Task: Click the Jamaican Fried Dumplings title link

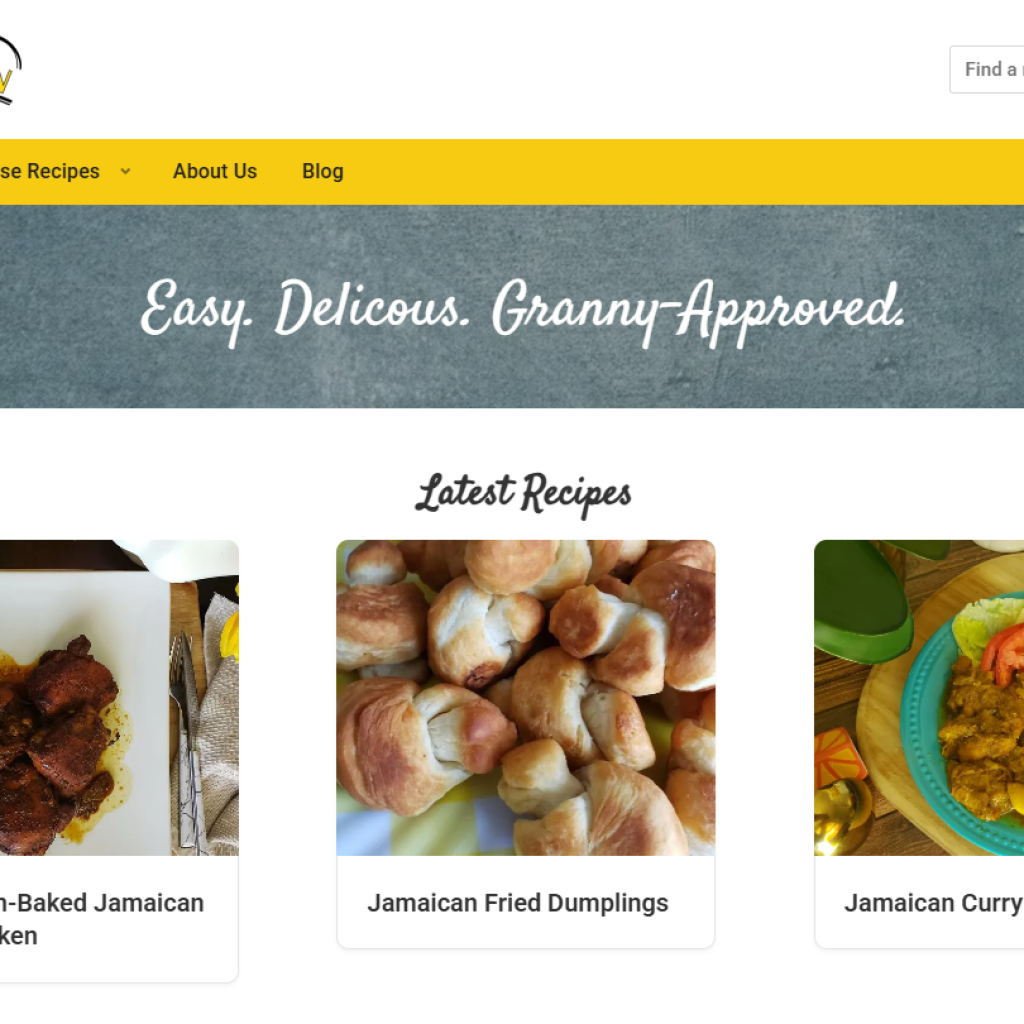Action: (x=518, y=903)
